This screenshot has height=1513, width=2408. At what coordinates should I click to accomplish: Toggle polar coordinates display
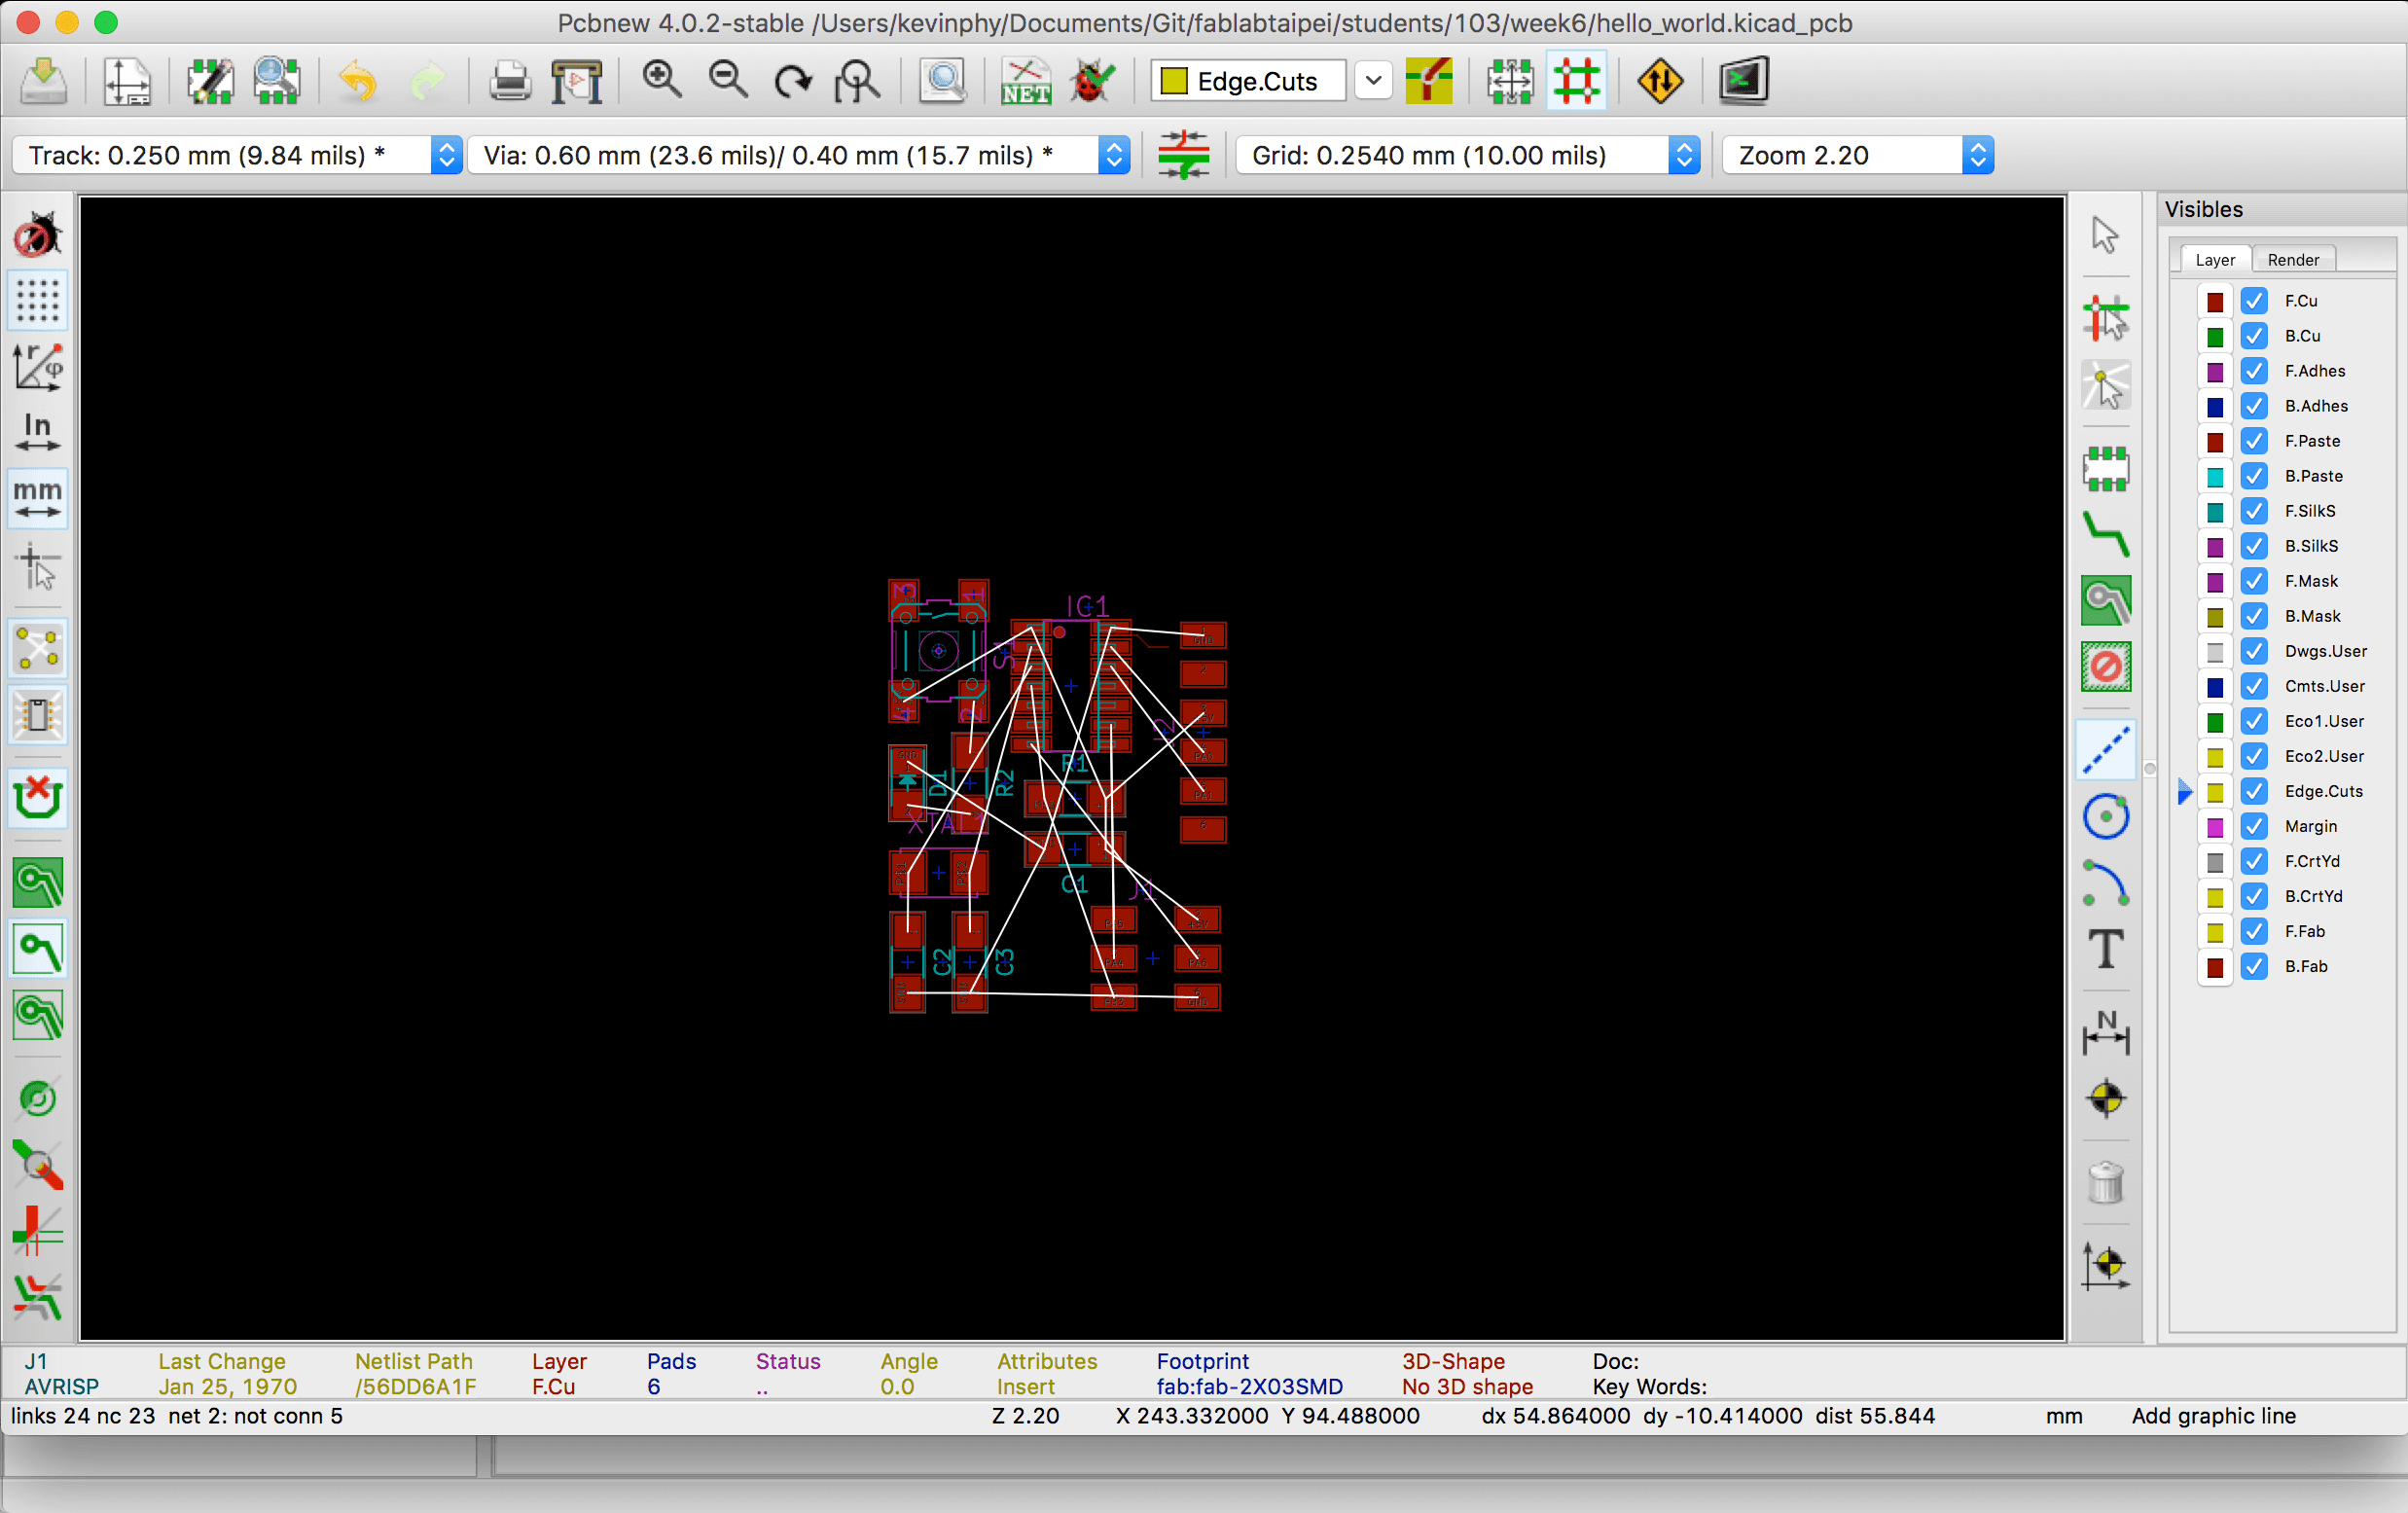(x=38, y=367)
